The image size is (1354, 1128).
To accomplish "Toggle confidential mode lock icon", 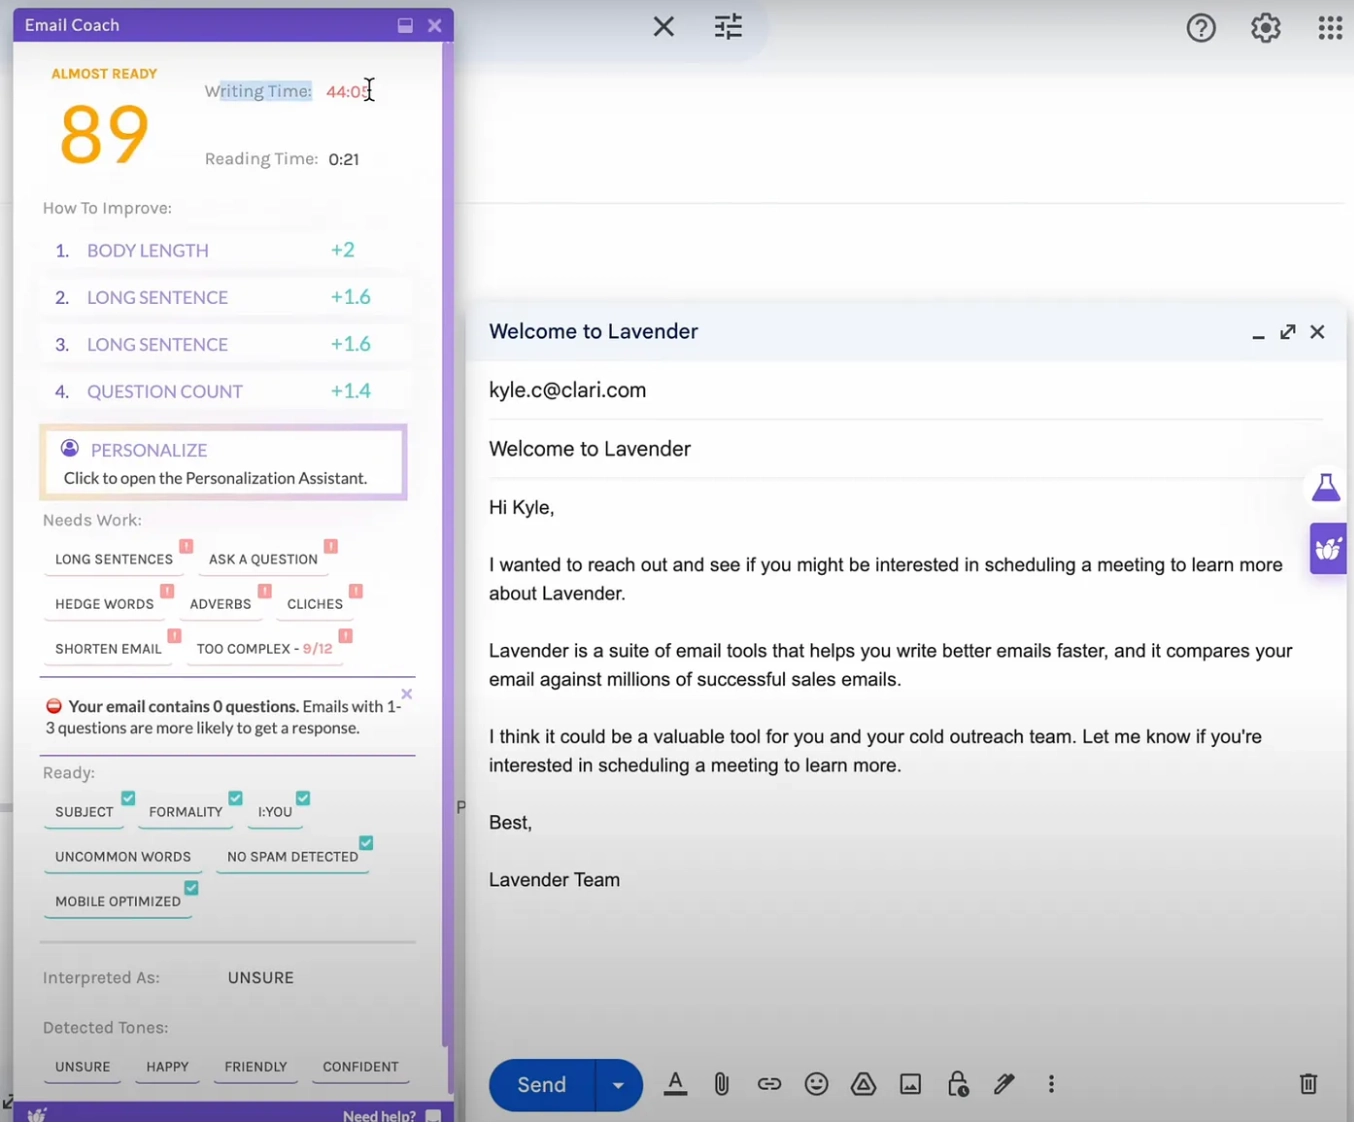I will pos(957,1084).
